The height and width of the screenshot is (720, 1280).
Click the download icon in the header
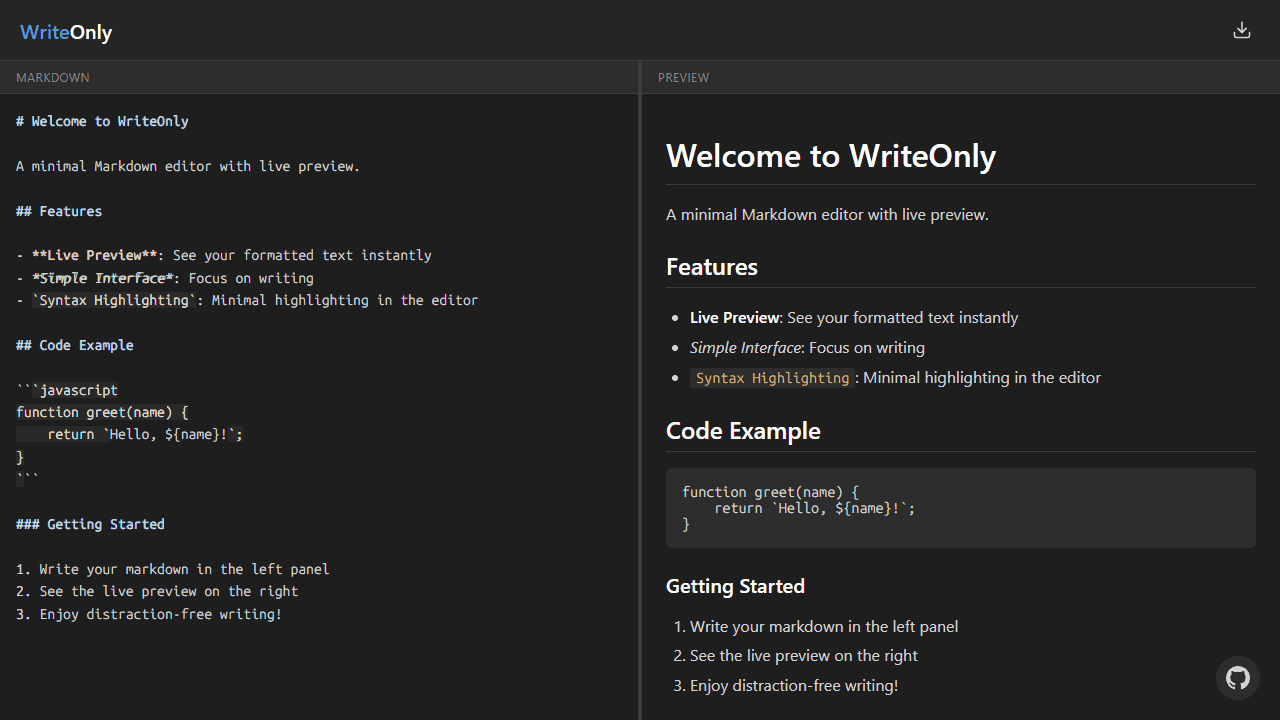pos(1242,30)
